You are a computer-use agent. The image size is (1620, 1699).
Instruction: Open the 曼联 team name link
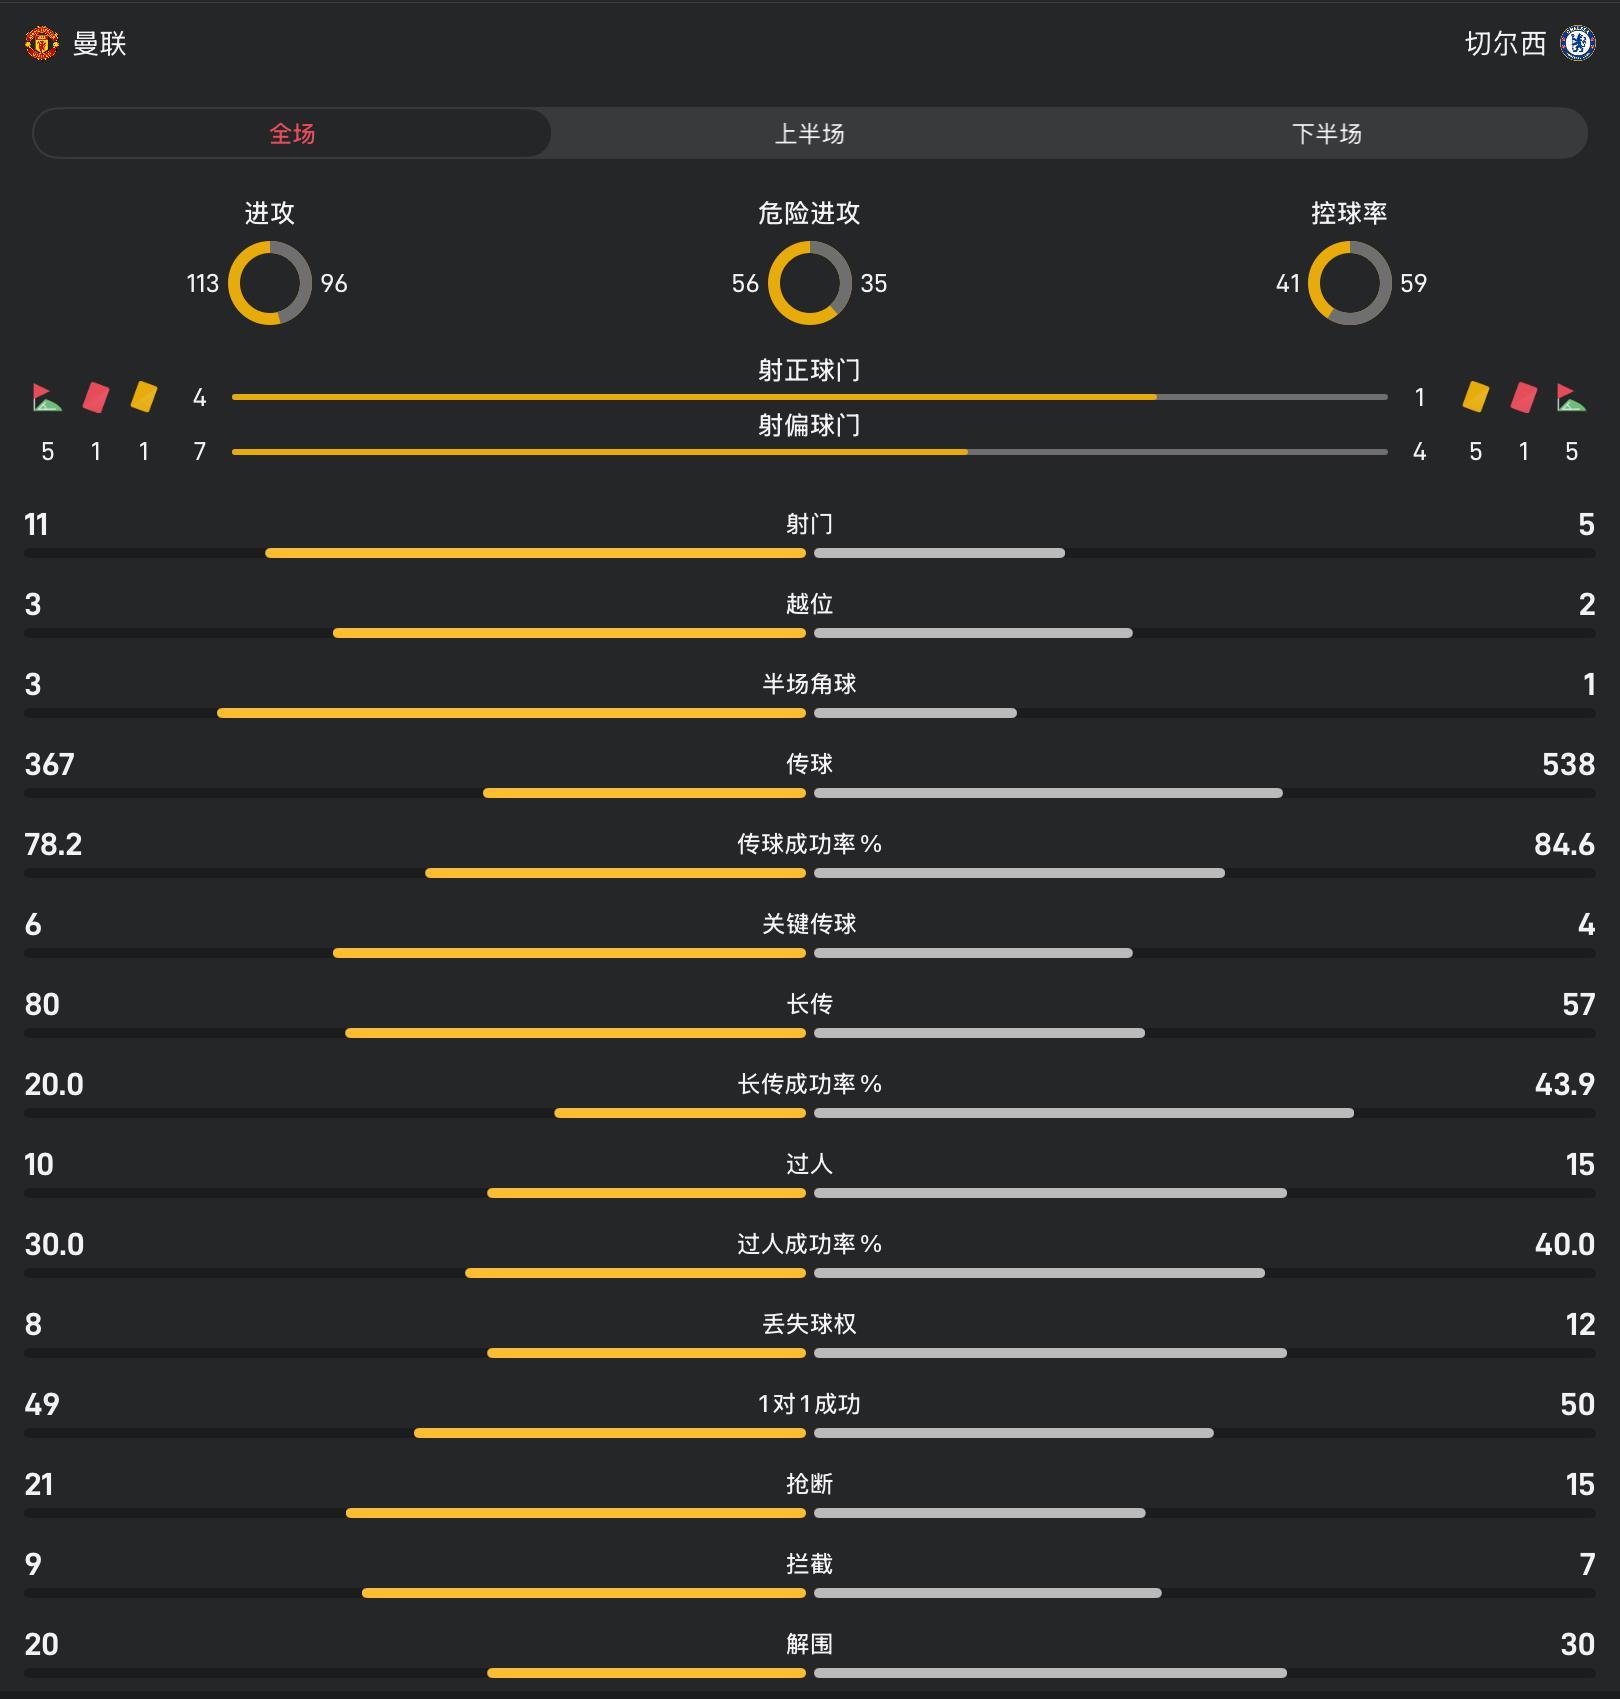click(99, 43)
